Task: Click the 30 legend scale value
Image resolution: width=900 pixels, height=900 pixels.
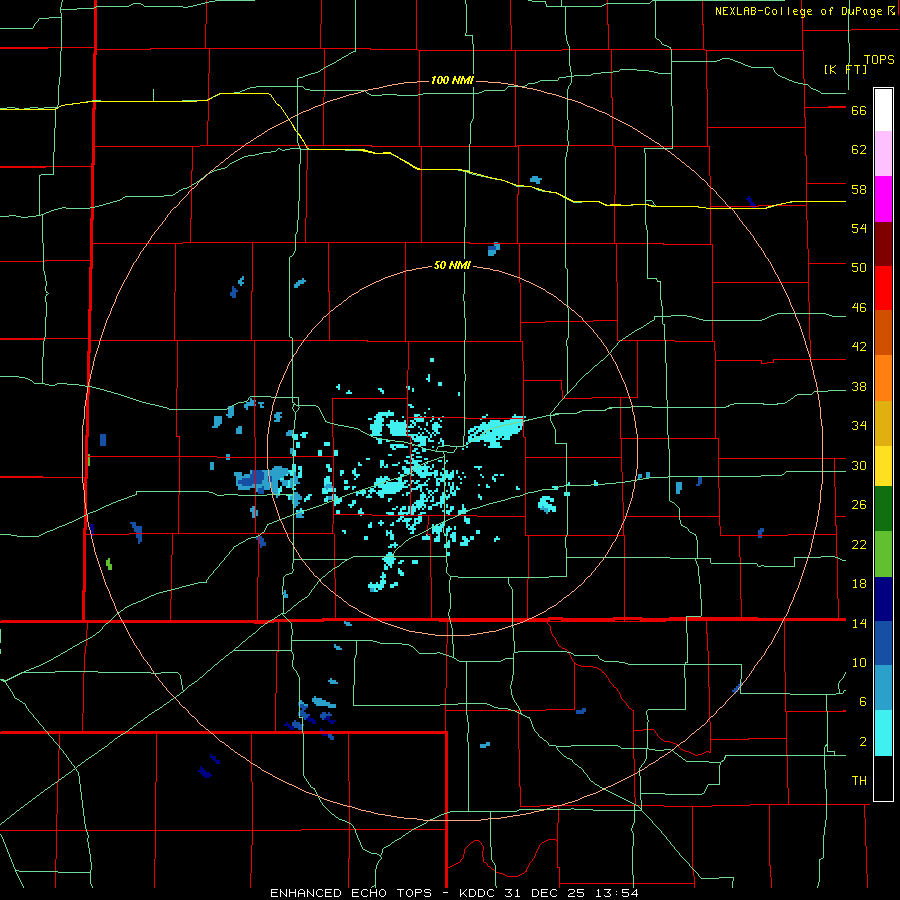Action: click(x=859, y=465)
